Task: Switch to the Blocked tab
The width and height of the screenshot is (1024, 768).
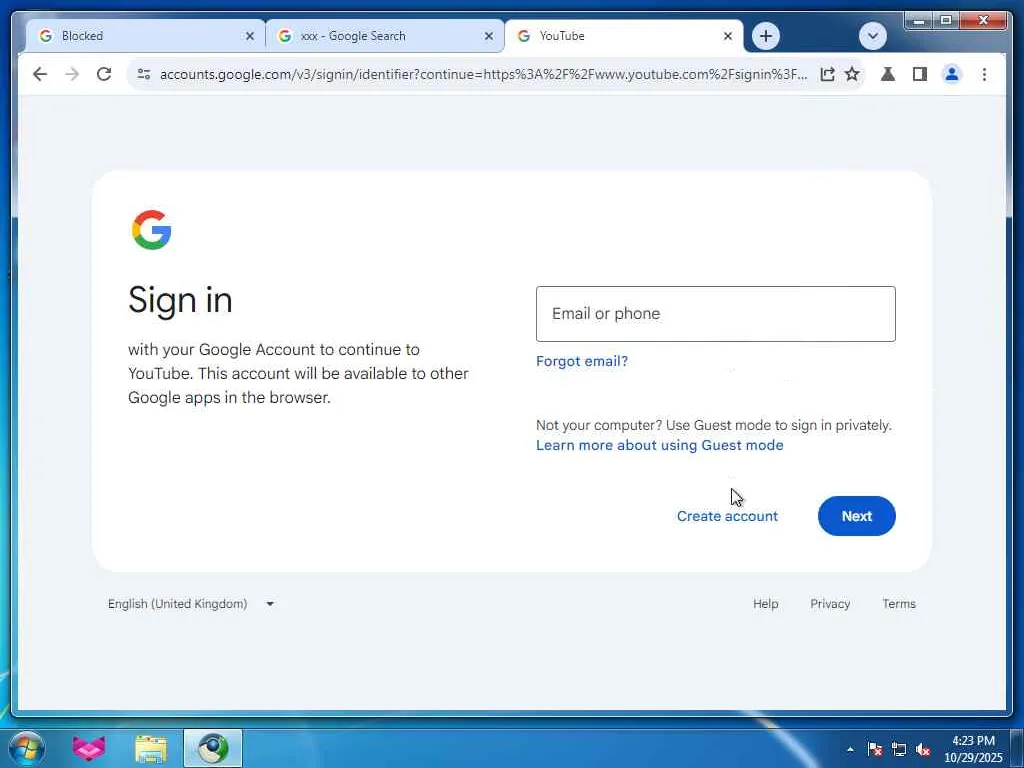Action: coord(144,36)
